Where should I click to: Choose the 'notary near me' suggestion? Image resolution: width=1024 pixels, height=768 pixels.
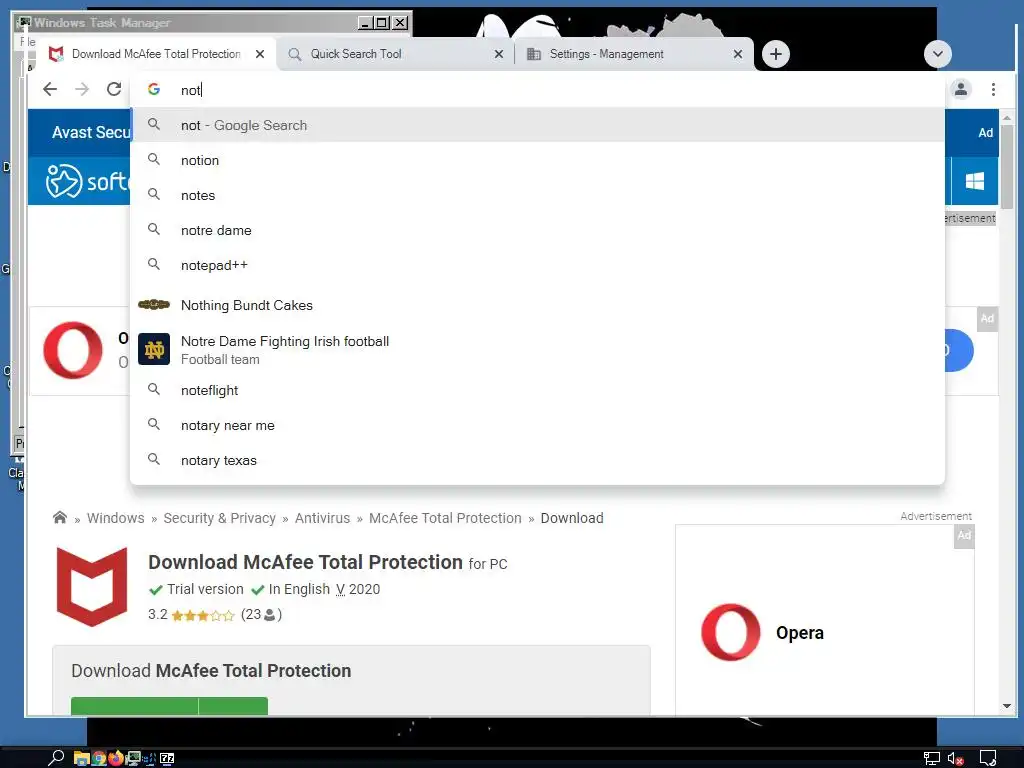[x=537, y=425]
